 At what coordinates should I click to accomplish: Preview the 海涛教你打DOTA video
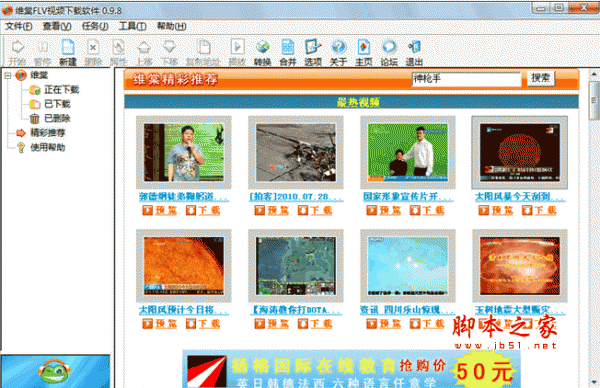click(x=272, y=324)
